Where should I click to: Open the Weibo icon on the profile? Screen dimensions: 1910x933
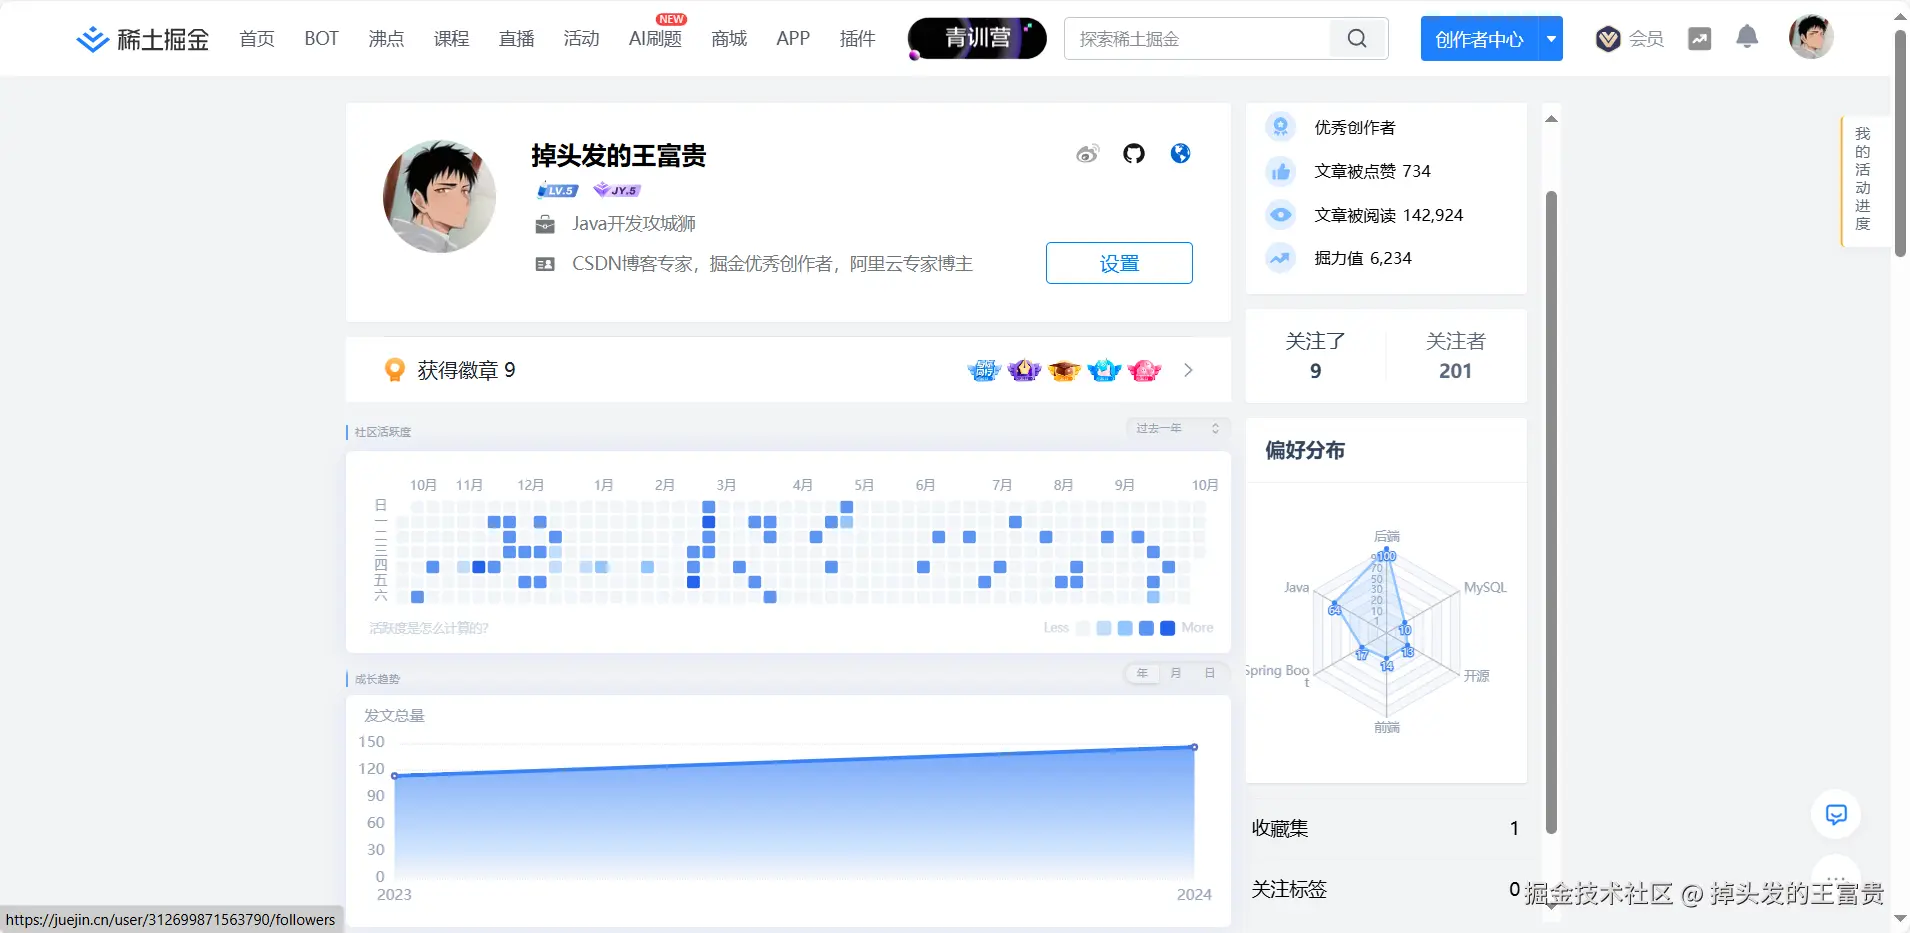coord(1086,153)
